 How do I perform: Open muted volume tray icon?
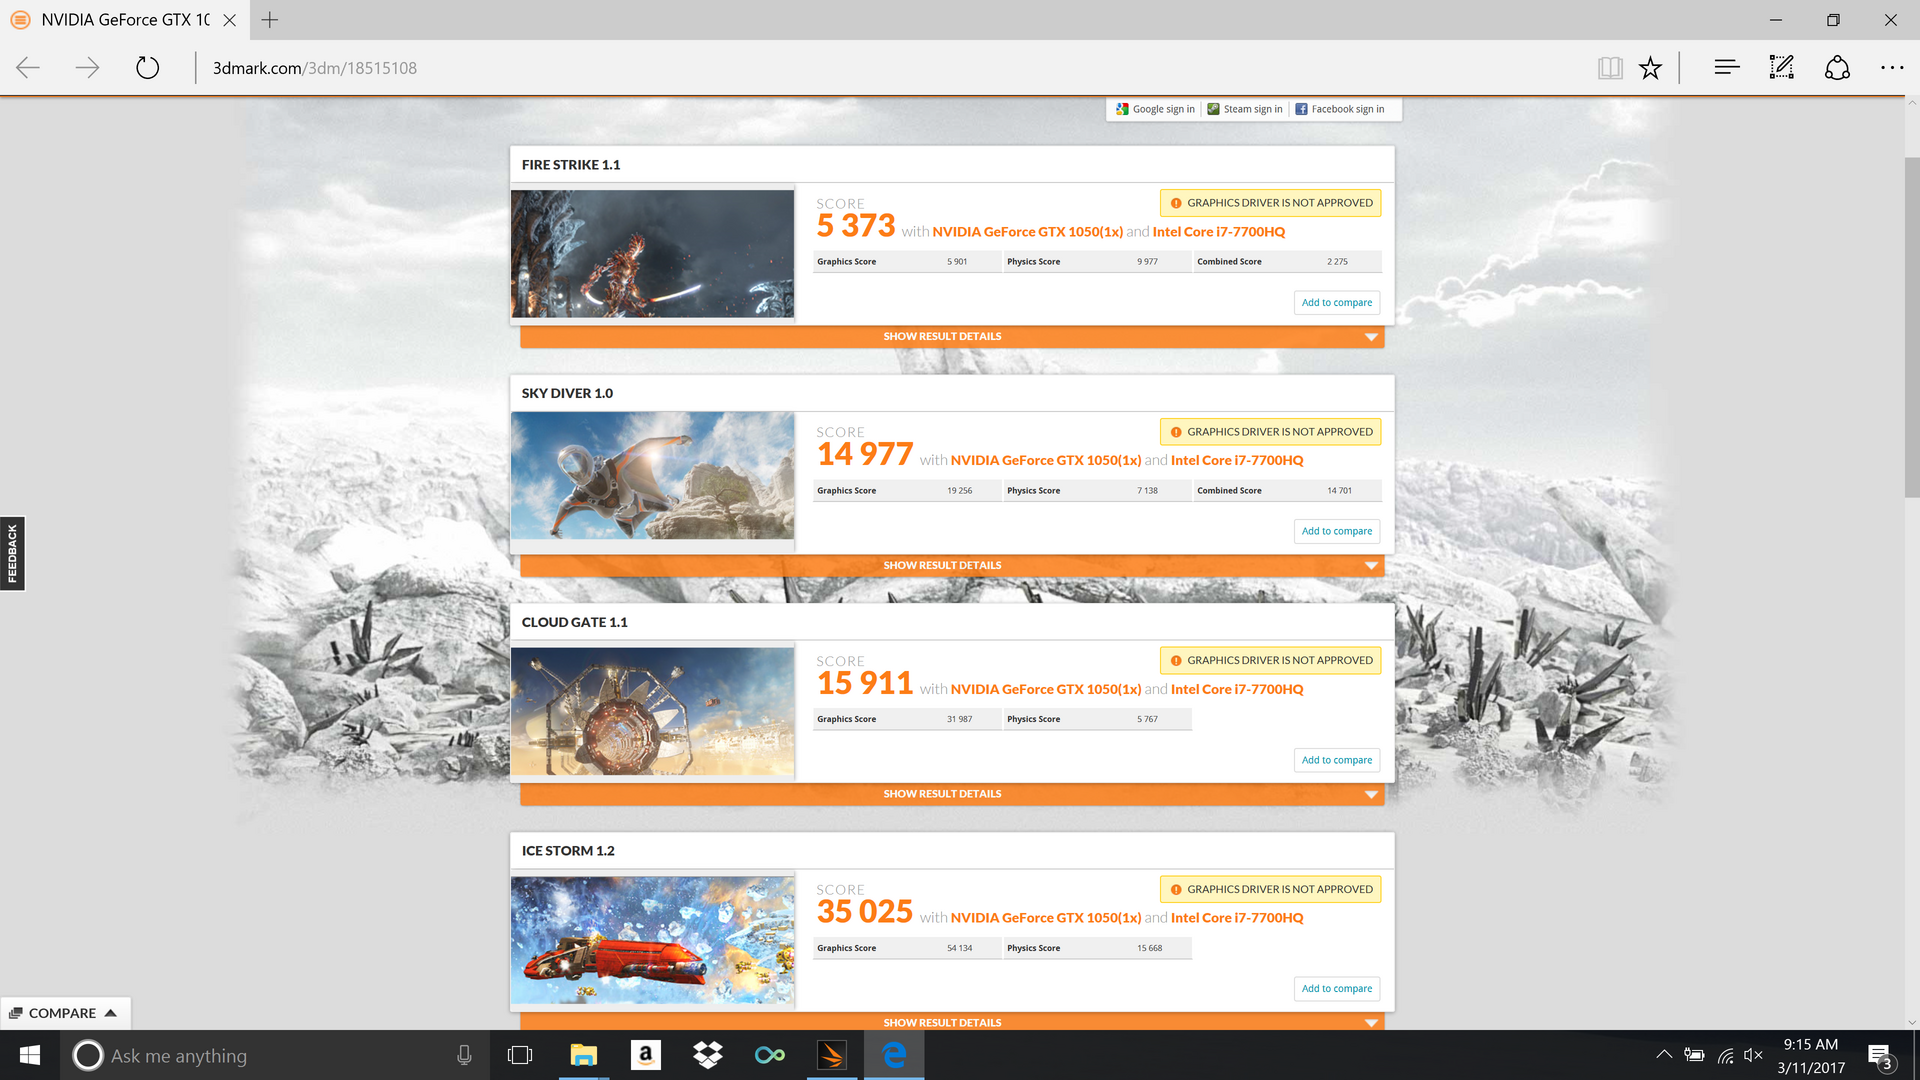[1753, 1055]
